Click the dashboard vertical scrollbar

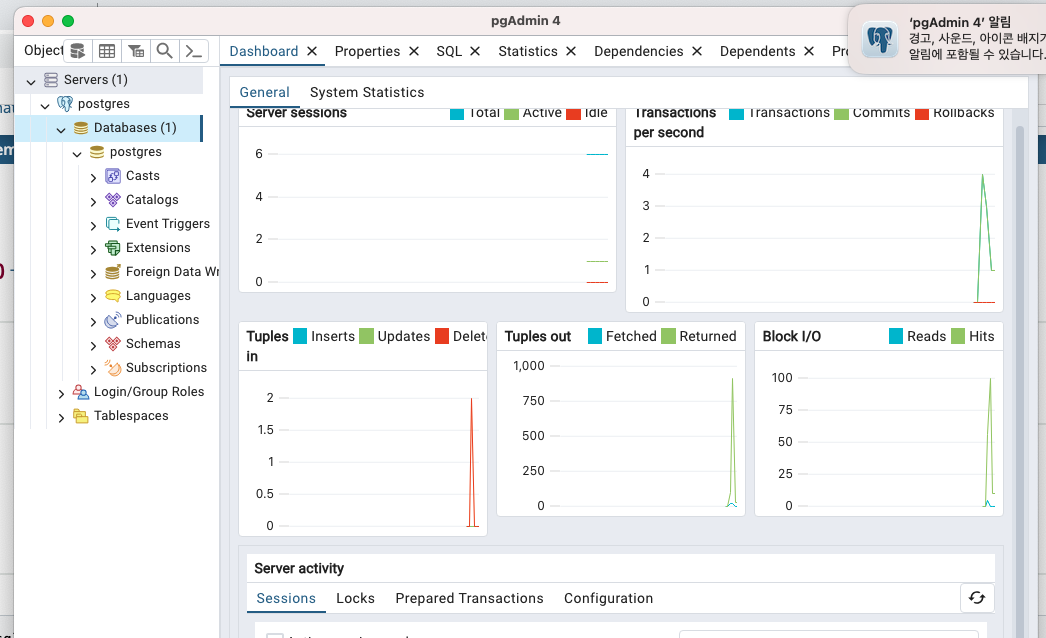pos(1019,380)
